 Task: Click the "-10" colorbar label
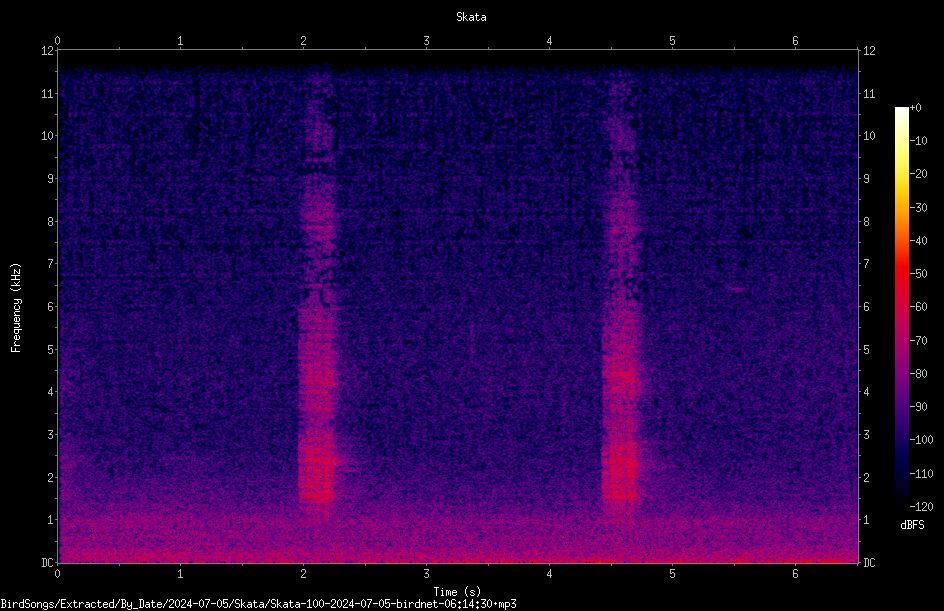918,141
